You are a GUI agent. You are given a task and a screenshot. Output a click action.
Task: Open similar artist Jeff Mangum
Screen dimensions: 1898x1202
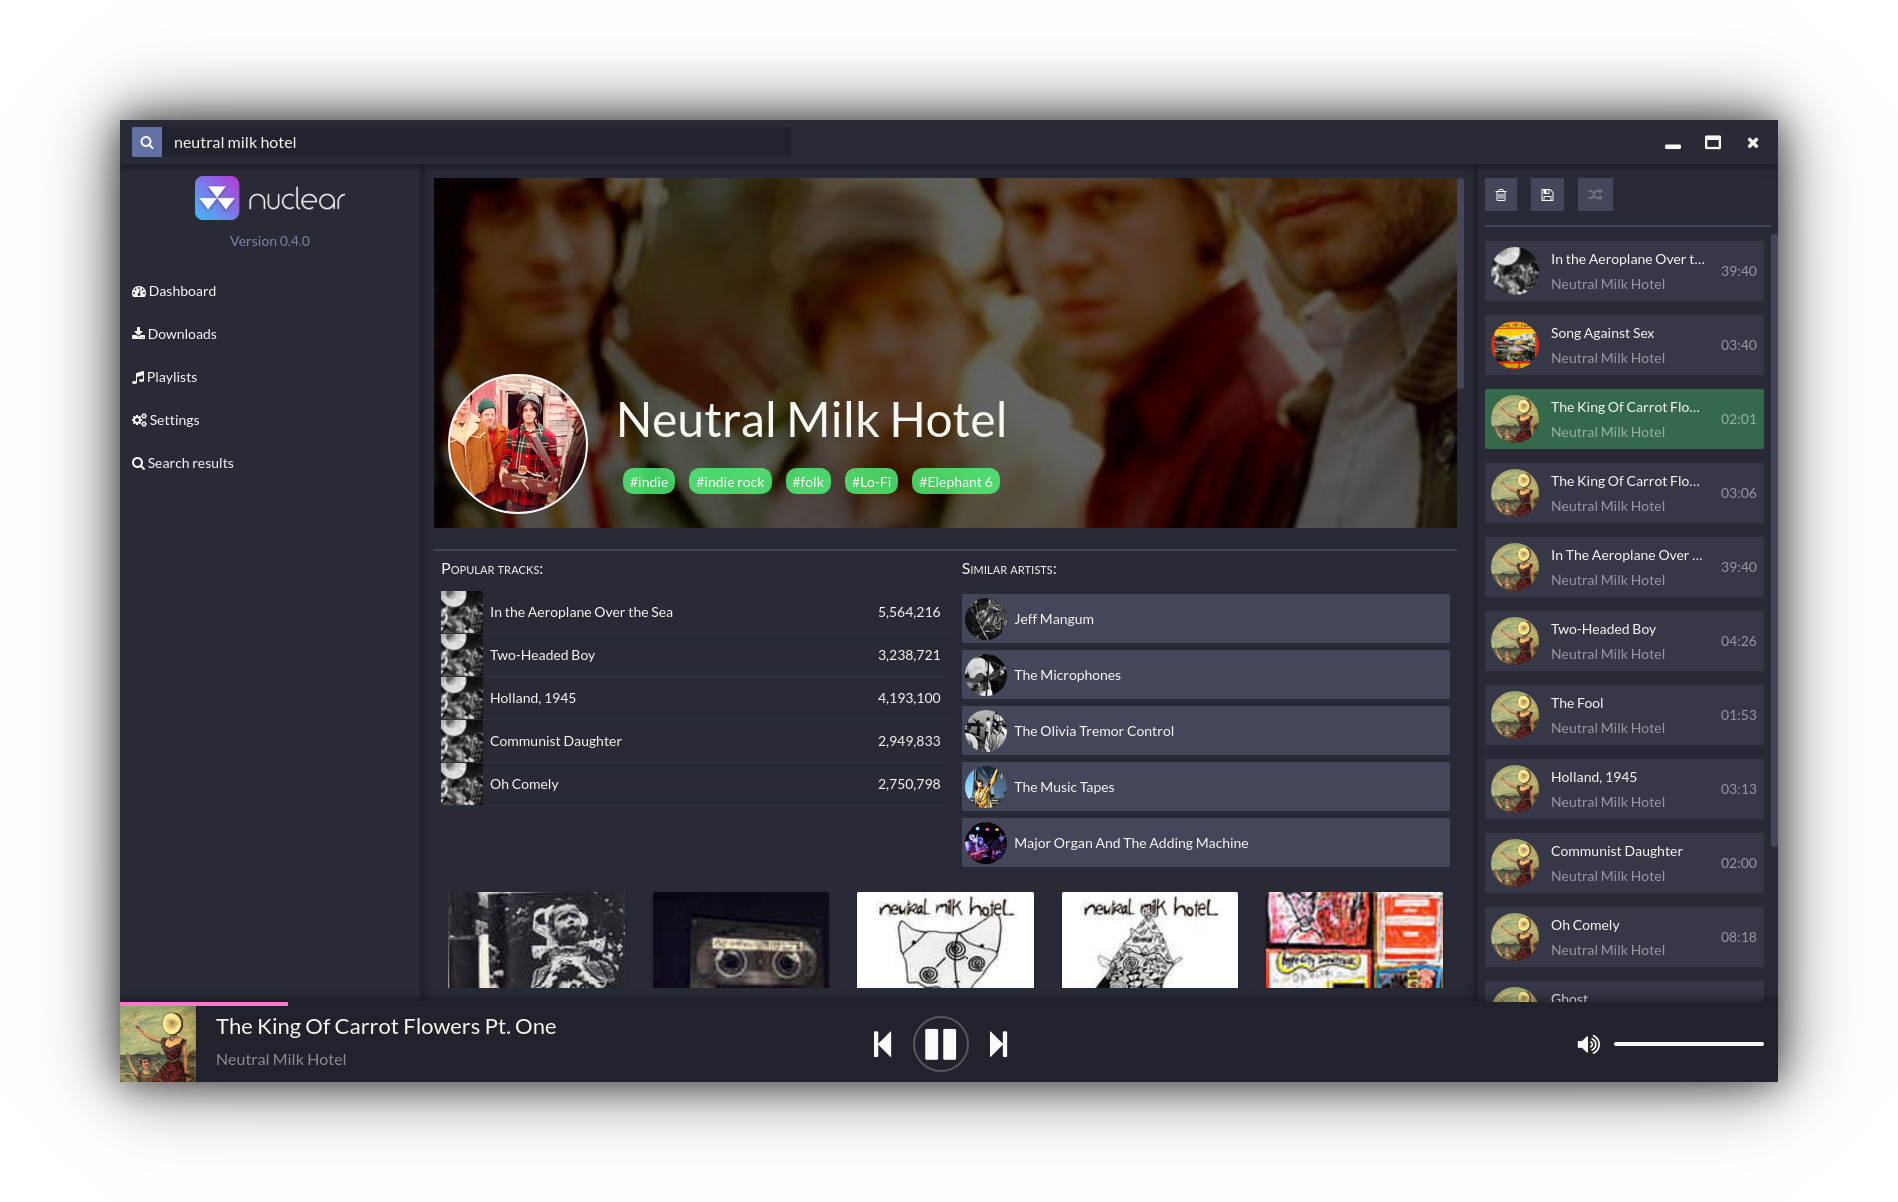pyautogui.click(x=1205, y=619)
